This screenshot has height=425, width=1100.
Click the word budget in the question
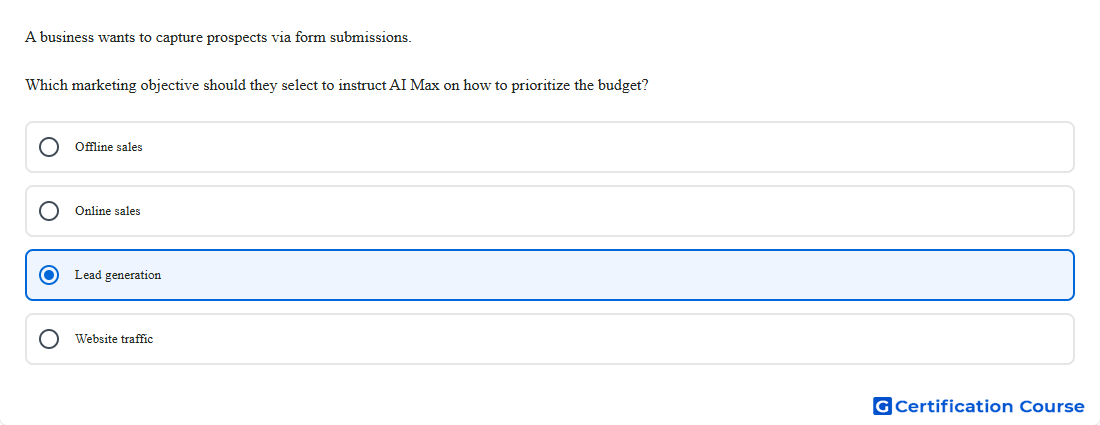pos(623,86)
